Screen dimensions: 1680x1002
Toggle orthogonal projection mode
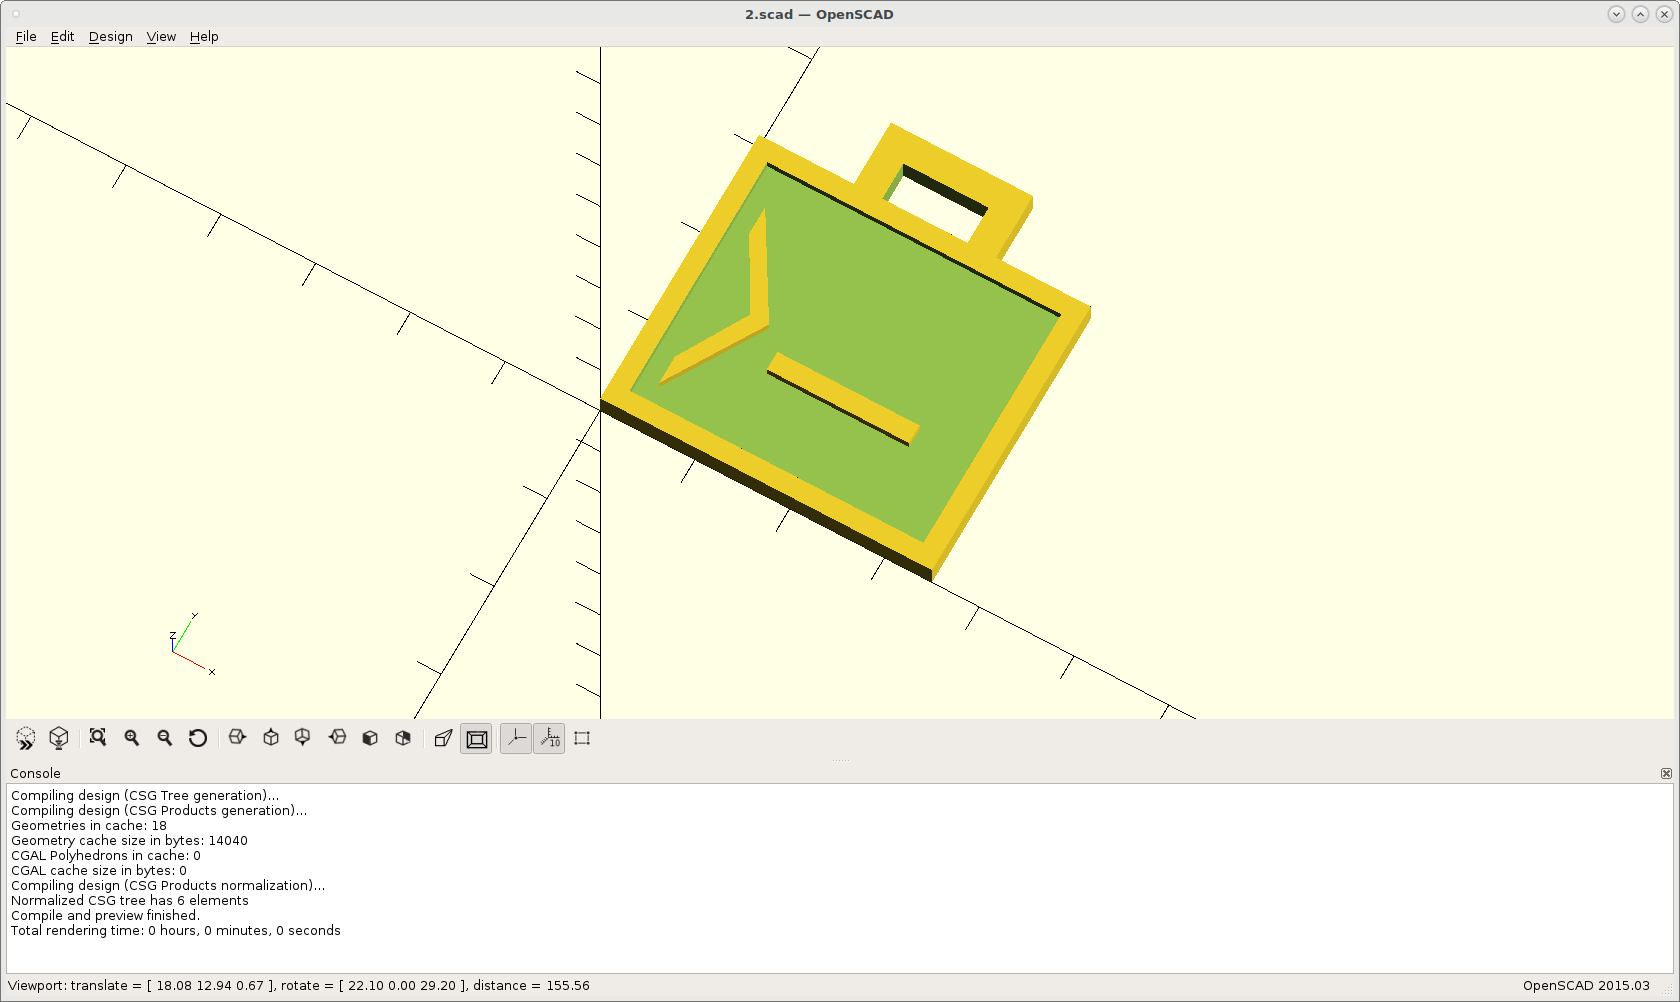click(476, 738)
